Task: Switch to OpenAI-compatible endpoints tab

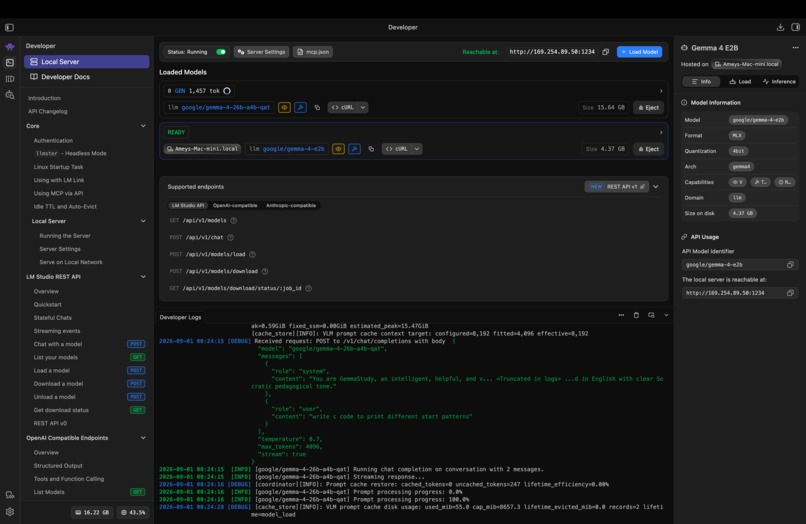Action: pos(235,205)
